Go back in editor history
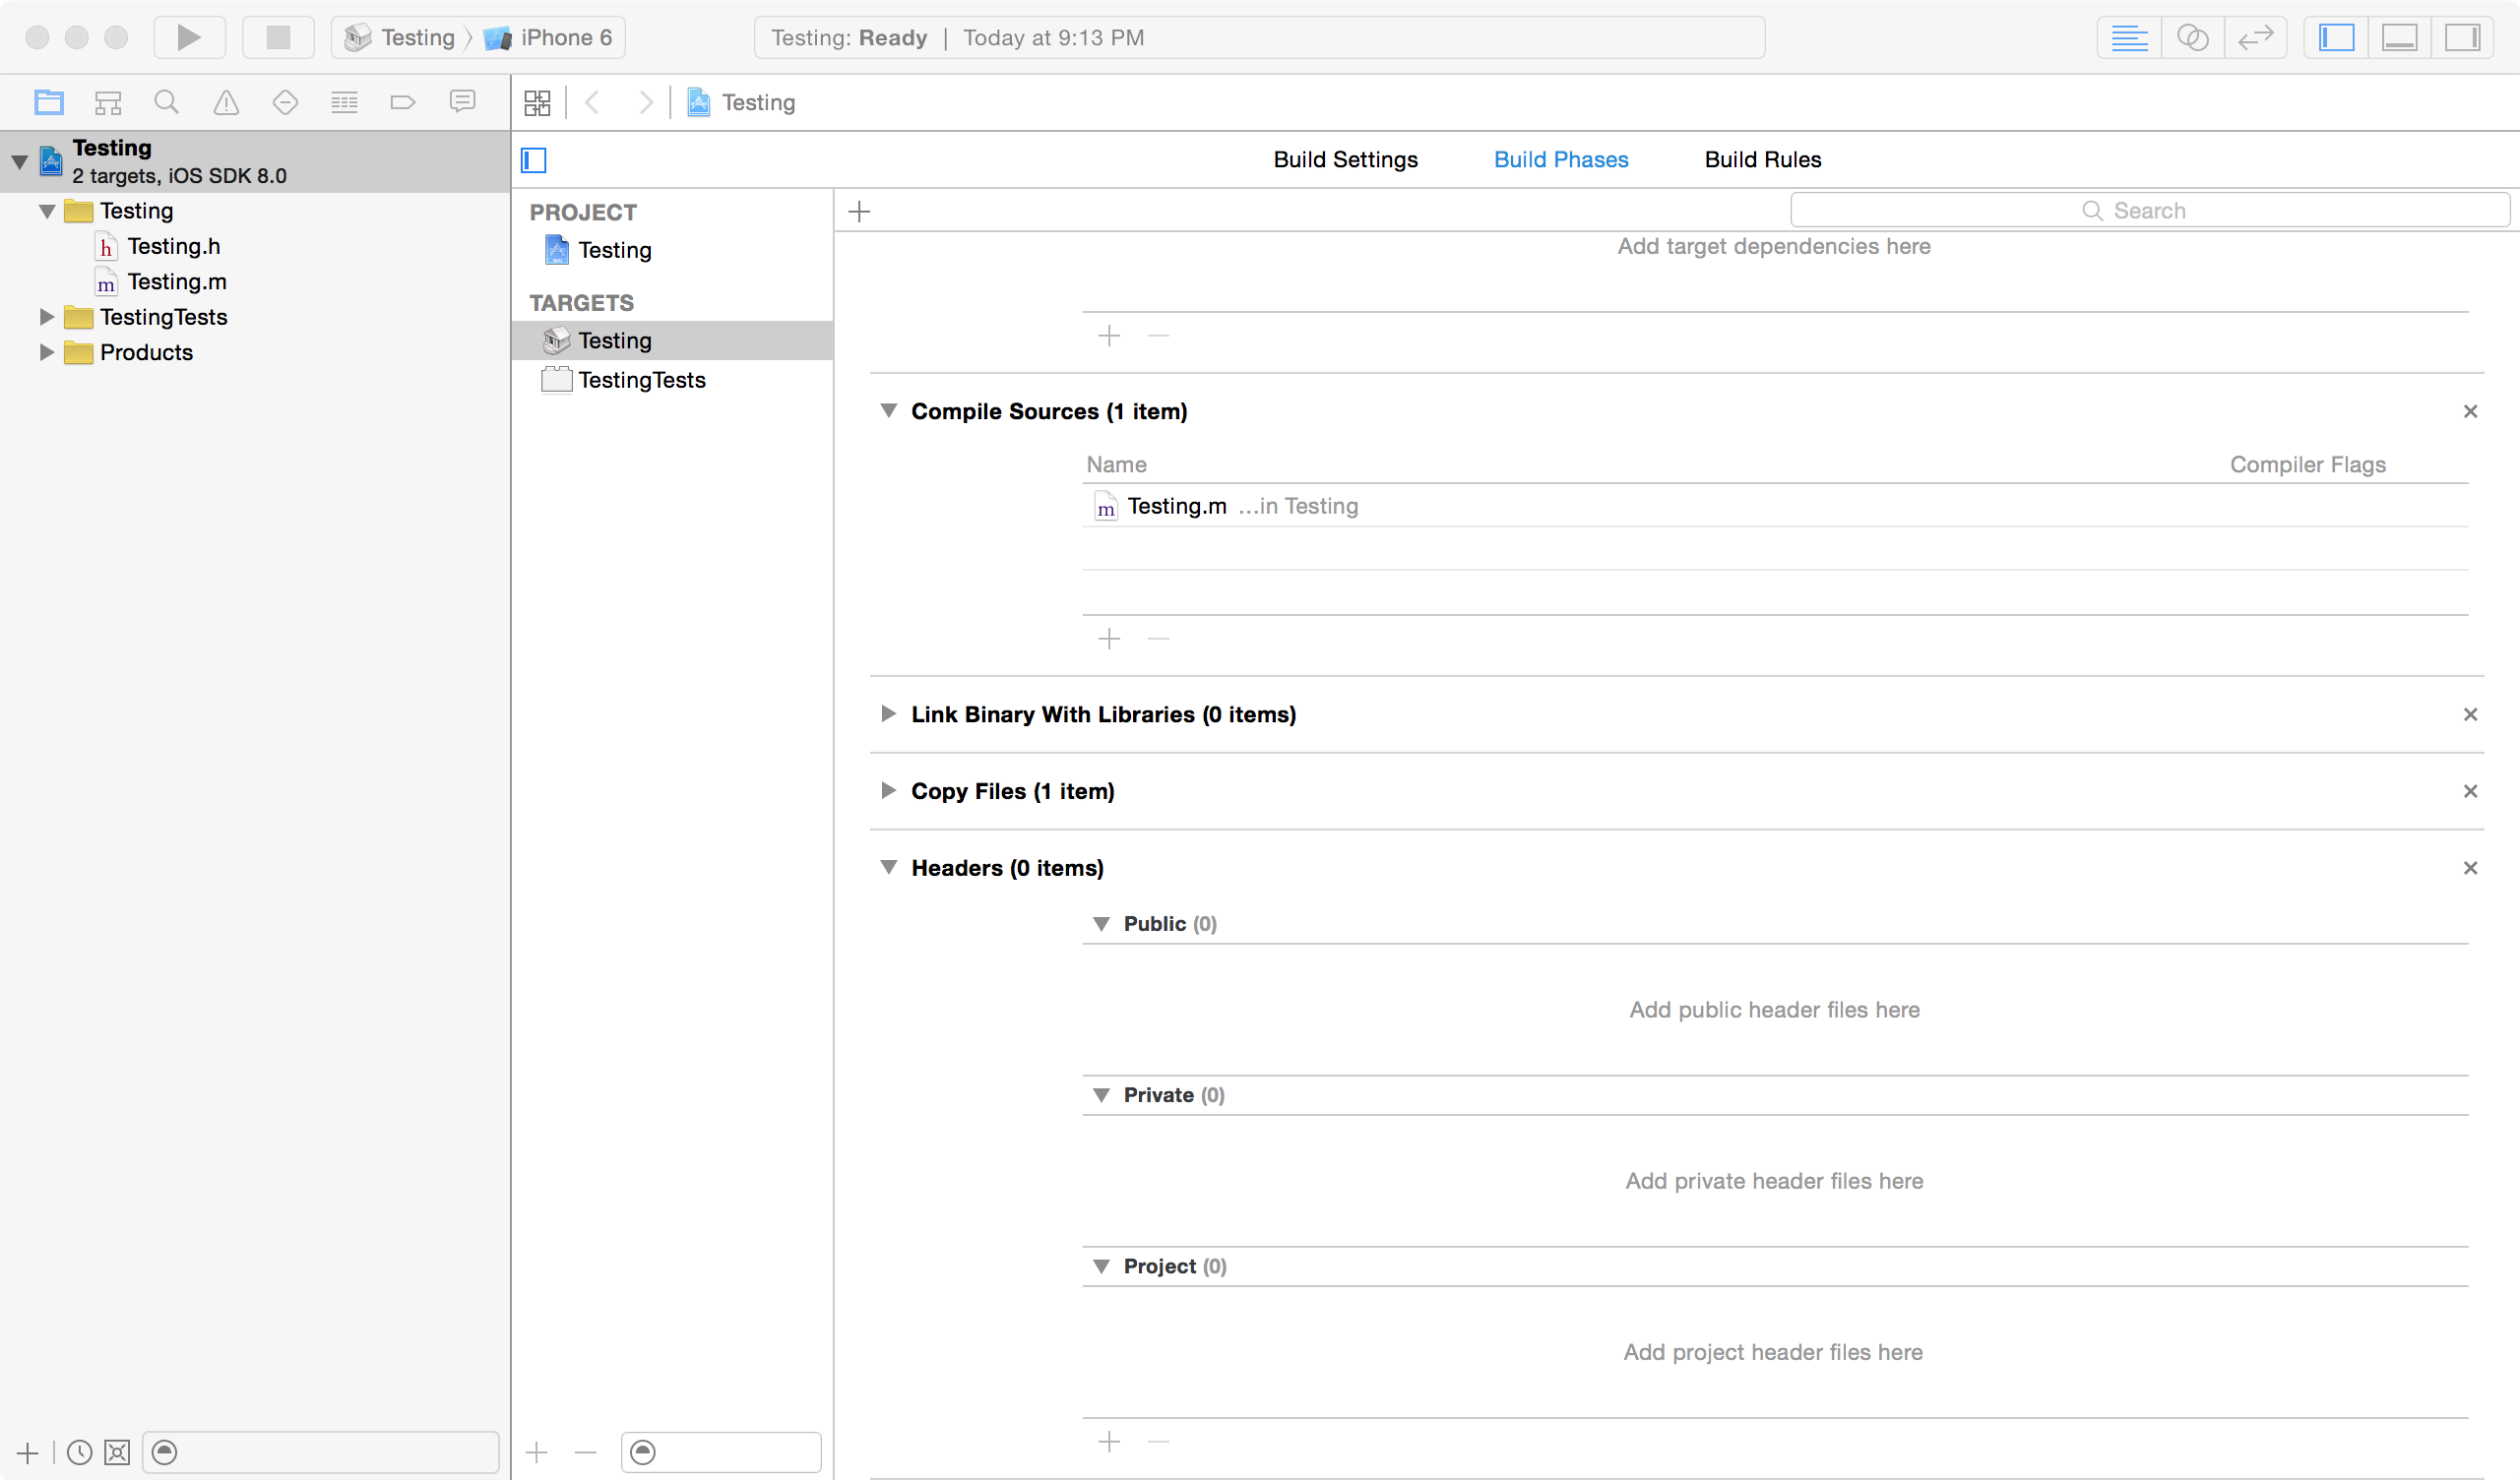This screenshot has width=2520, height=1480. 592,102
